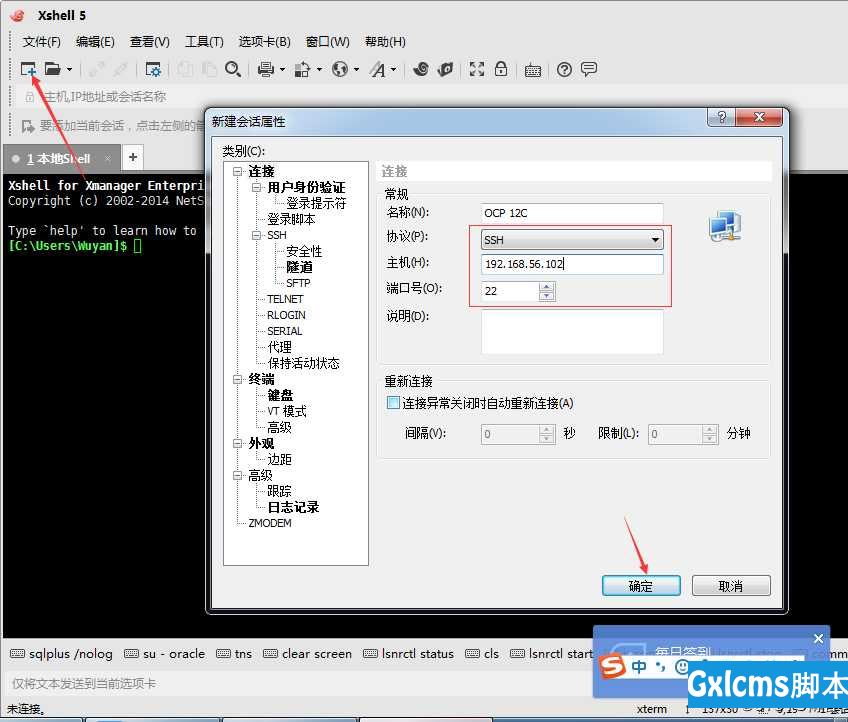Click the Find magnifier icon
Viewport: 848px width, 722px height.
(233, 69)
